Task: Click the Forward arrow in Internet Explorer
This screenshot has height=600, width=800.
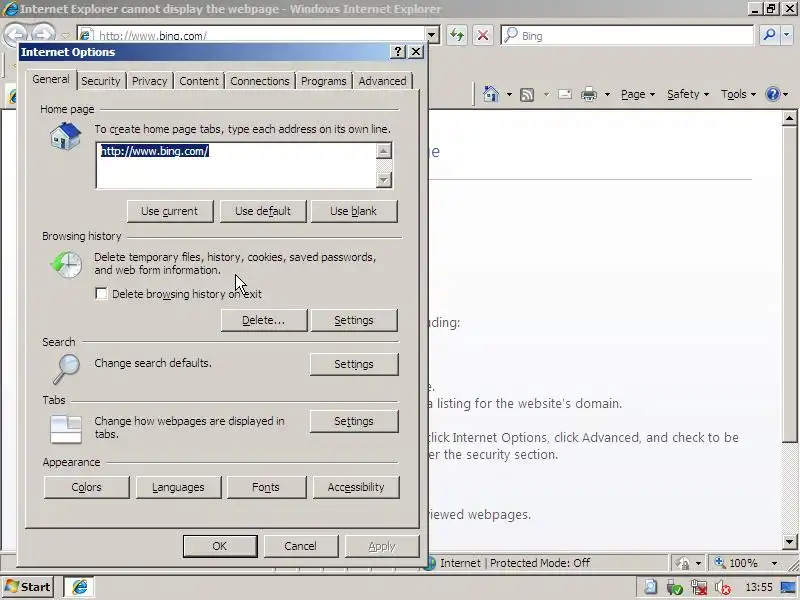Action: point(43,35)
